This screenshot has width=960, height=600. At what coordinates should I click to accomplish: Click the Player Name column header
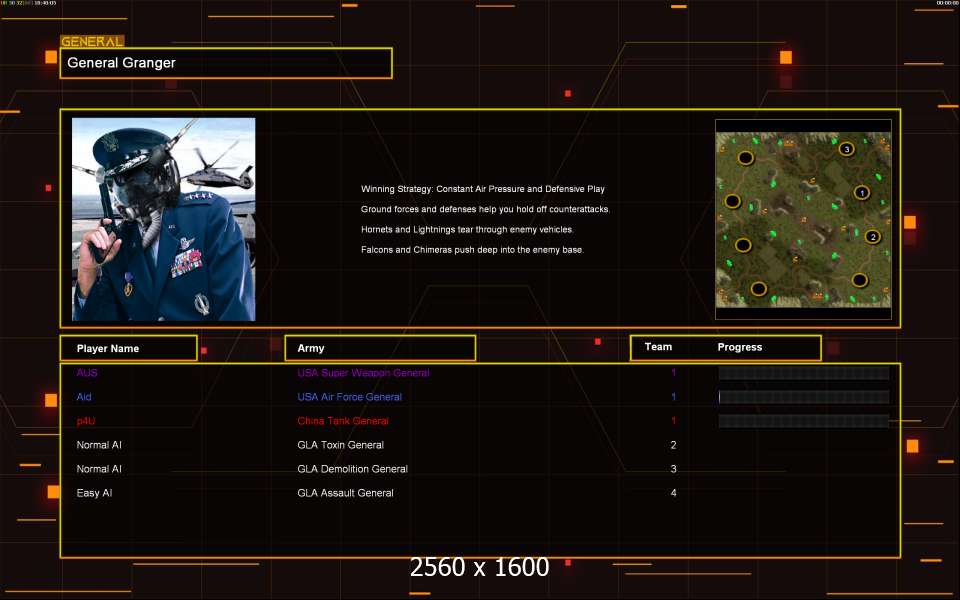[128, 348]
